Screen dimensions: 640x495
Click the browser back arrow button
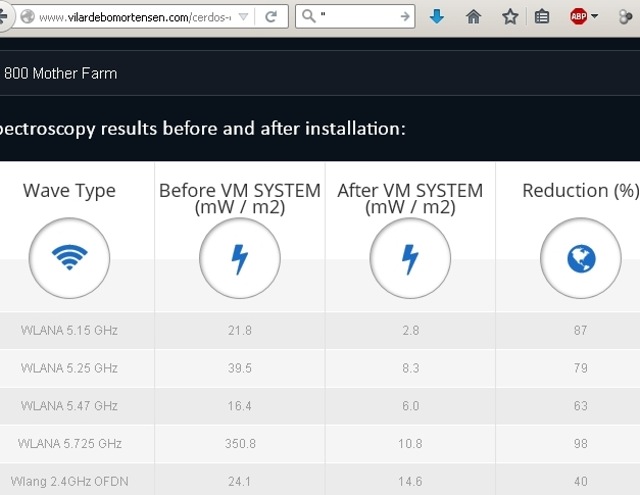click(4, 16)
